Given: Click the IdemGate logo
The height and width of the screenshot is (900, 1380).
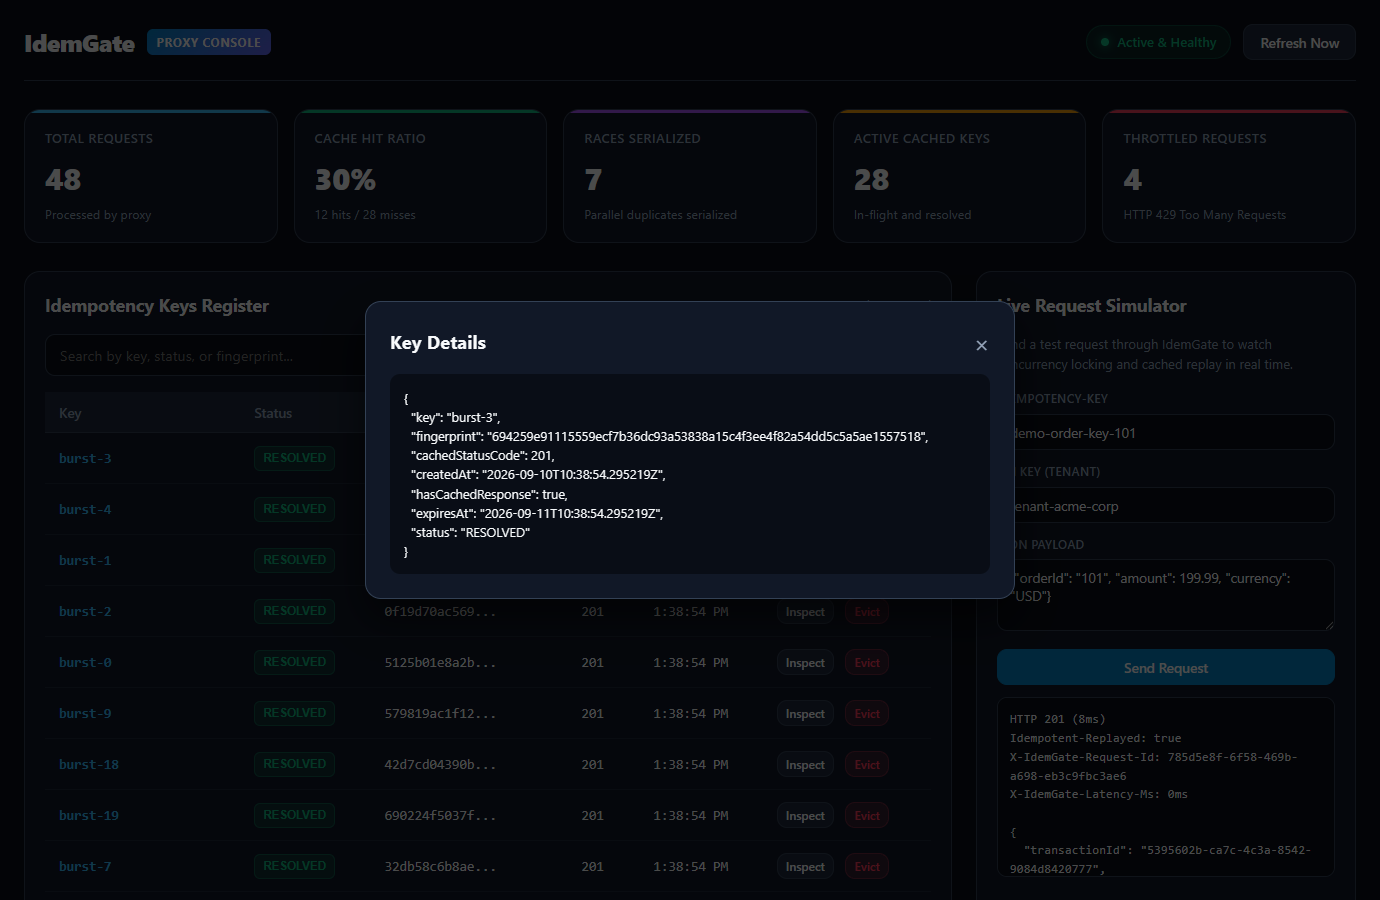Looking at the screenshot, I should click(80, 43).
